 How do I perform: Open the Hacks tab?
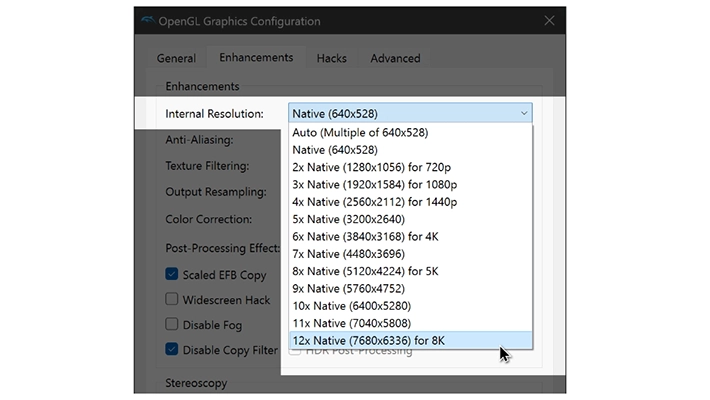[x=331, y=58]
